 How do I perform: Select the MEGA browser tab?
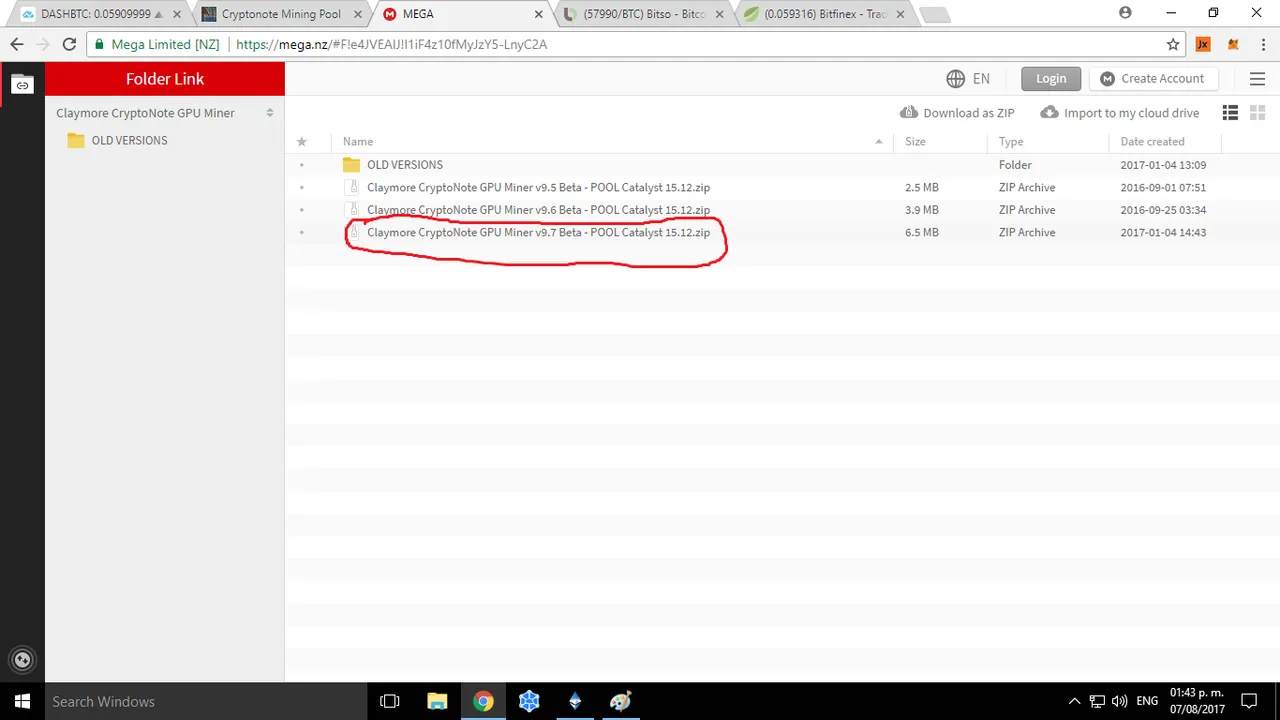(x=462, y=14)
